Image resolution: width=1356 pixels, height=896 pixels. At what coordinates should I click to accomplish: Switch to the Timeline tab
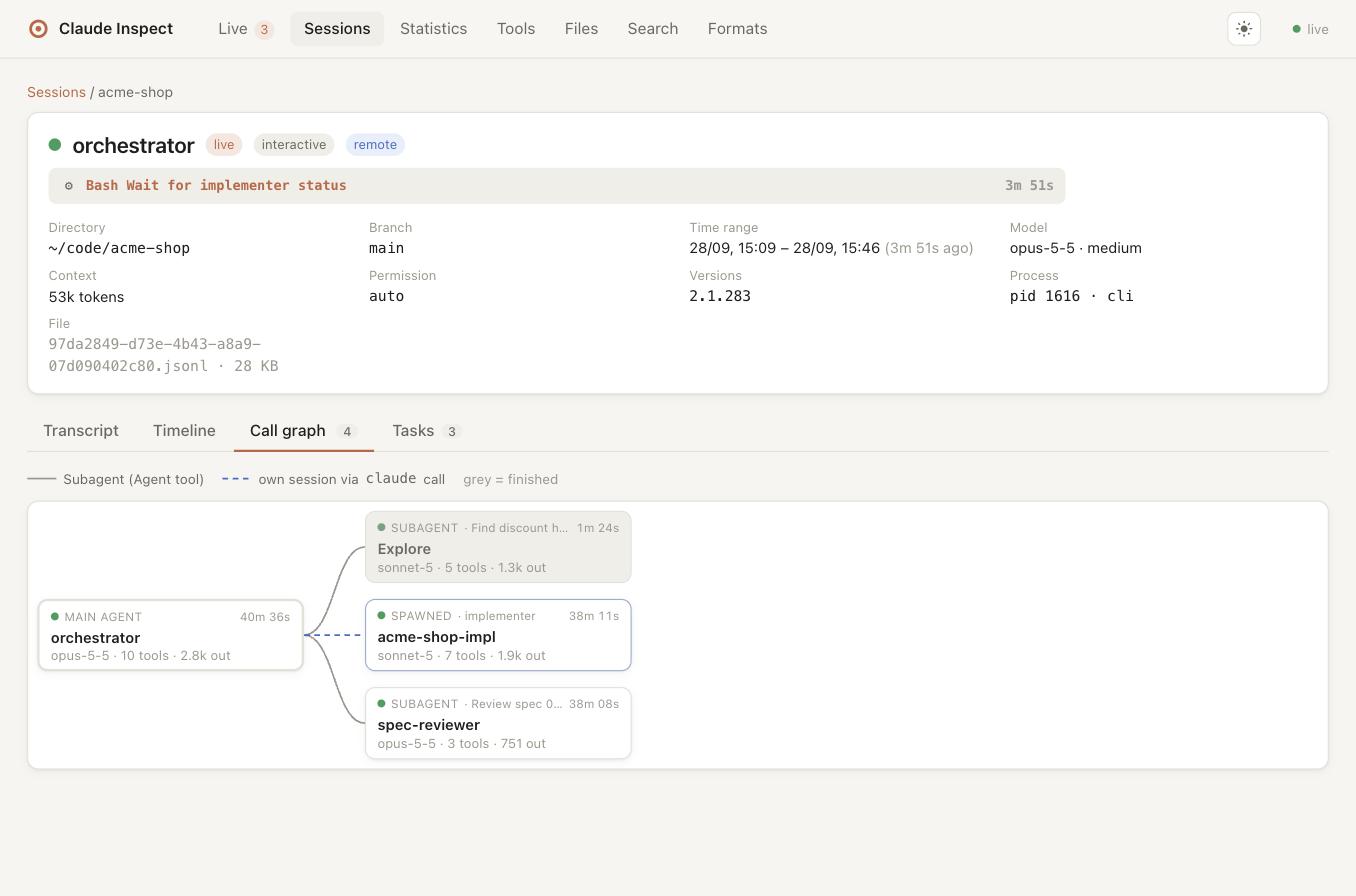tap(184, 431)
